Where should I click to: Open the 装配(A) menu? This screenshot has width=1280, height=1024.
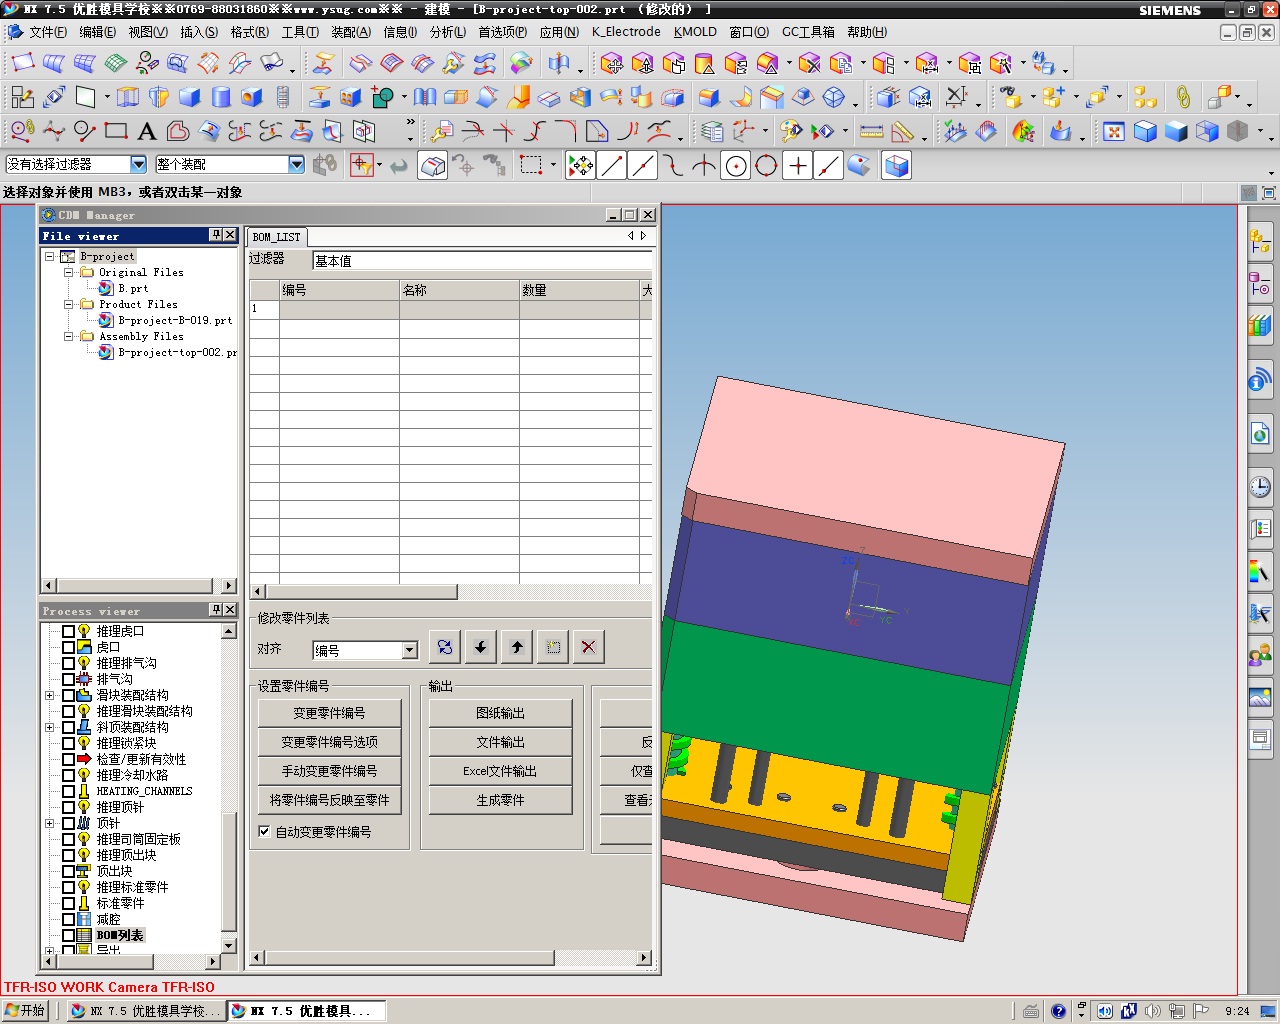(x=350, y=32)
